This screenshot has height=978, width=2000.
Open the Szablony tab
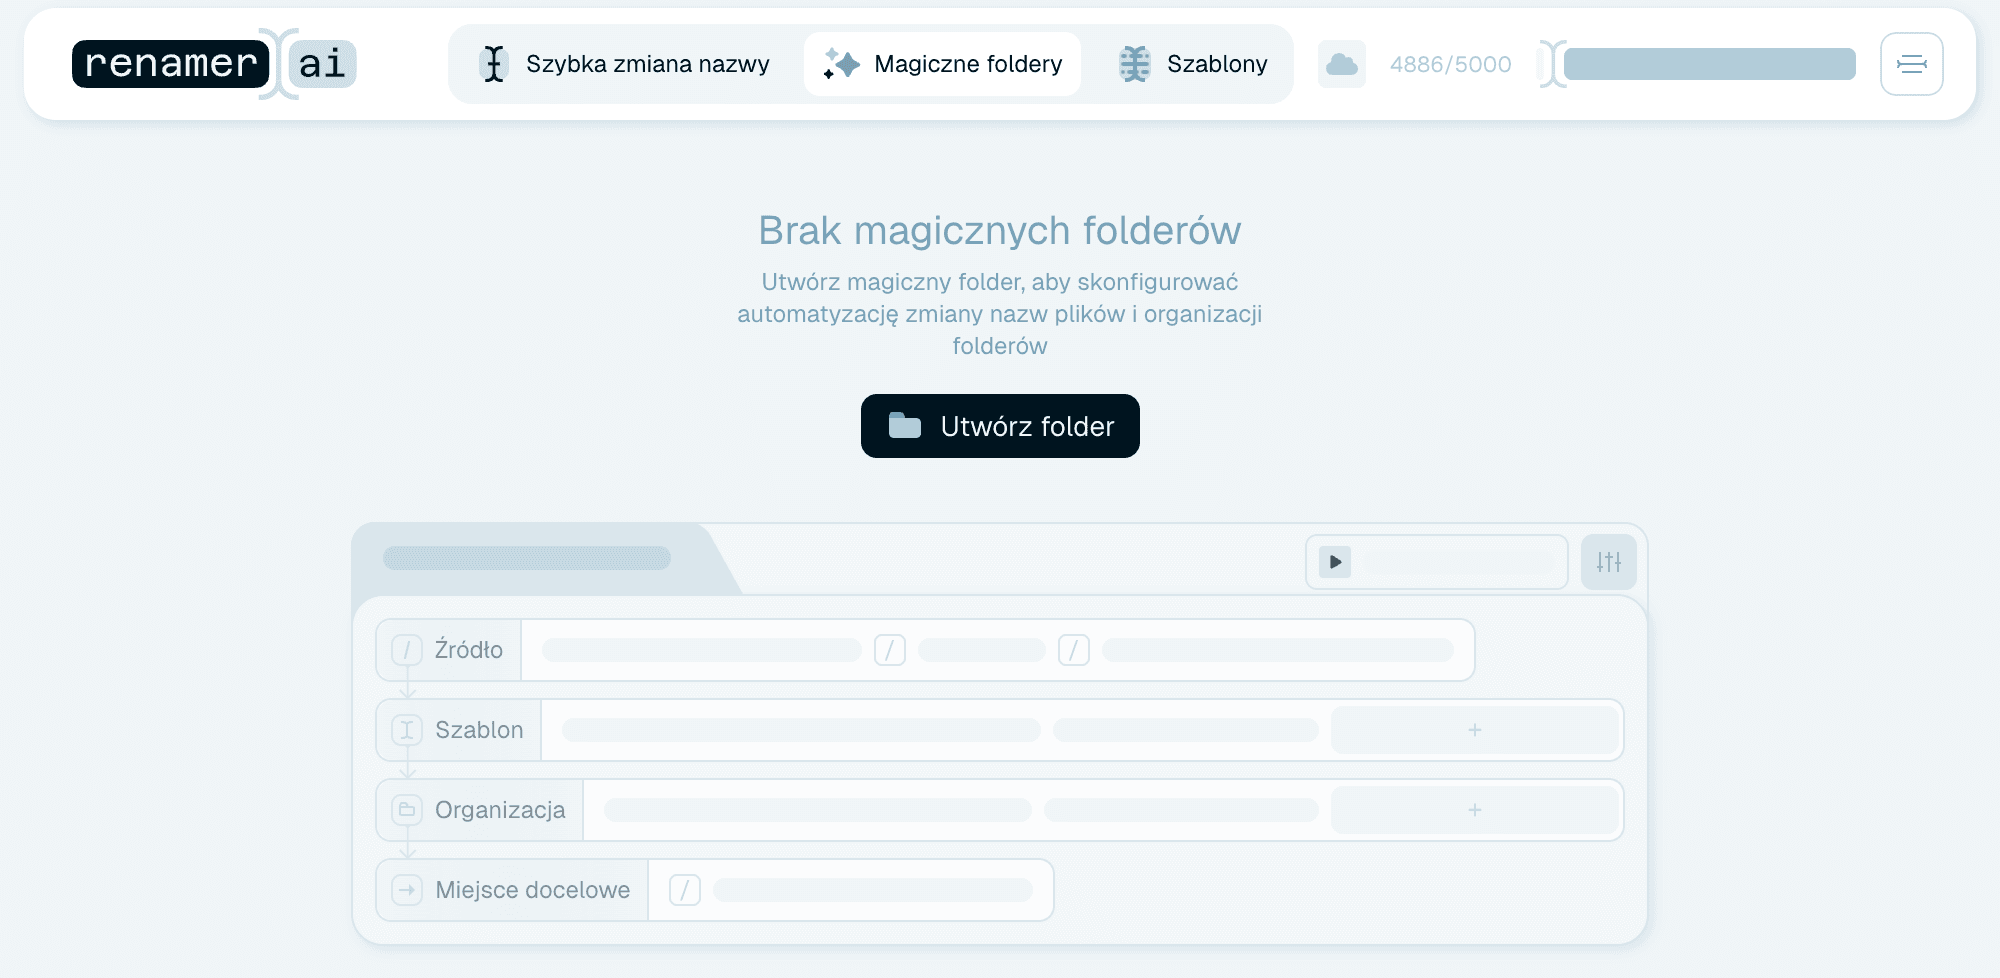(1193, 64)
